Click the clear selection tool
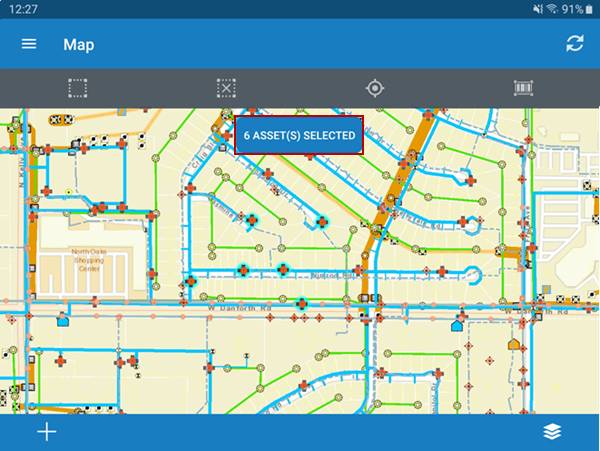 pos(226,88)
